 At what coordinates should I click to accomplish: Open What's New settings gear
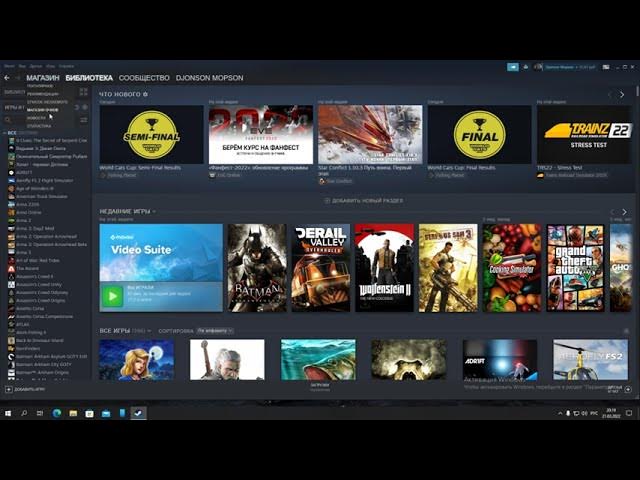(x=145, y=94)
